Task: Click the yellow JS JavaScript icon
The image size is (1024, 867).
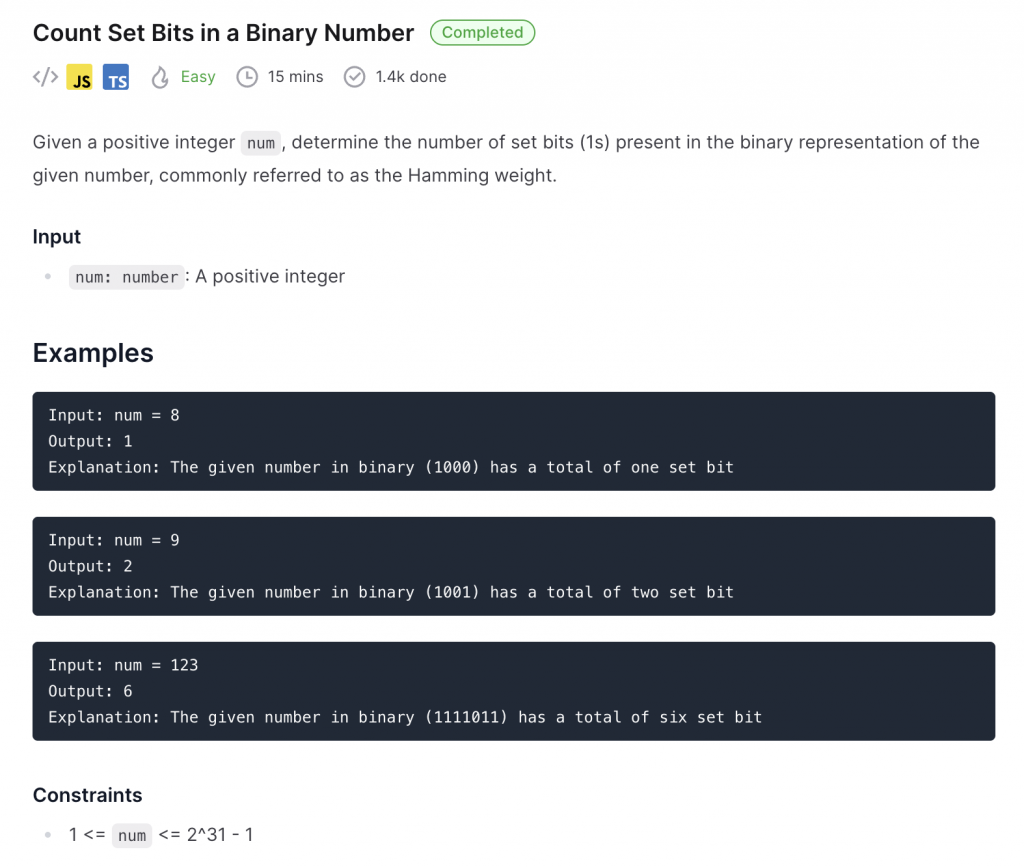Action: [x=80, y=77]
